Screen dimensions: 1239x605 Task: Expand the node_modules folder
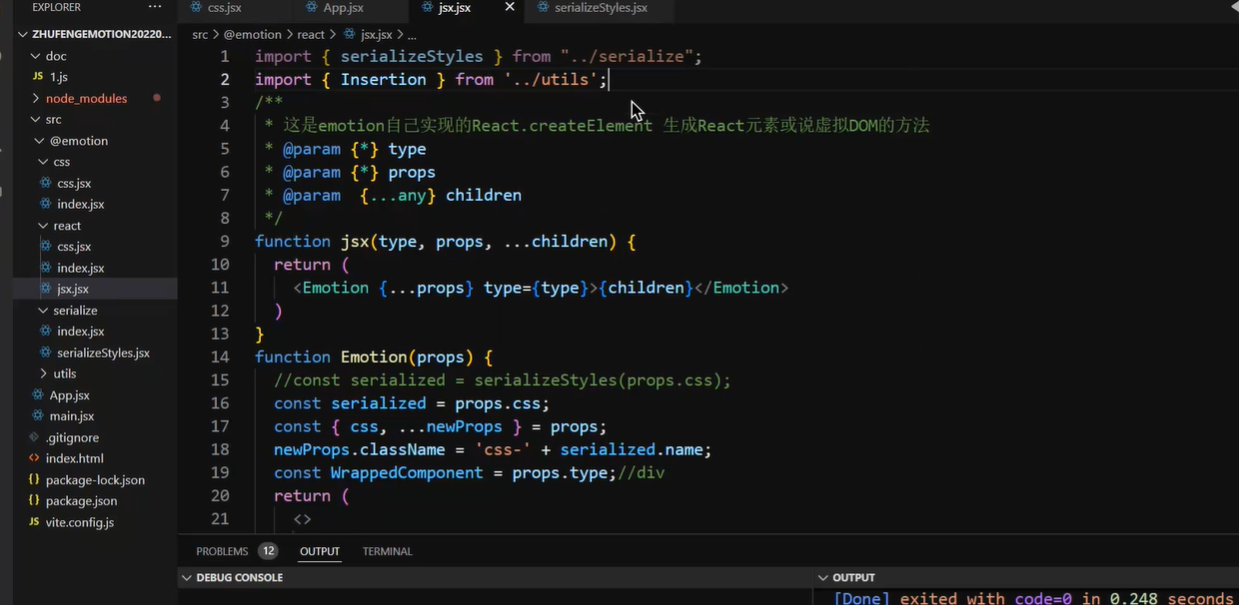click(x=36, y=98)
